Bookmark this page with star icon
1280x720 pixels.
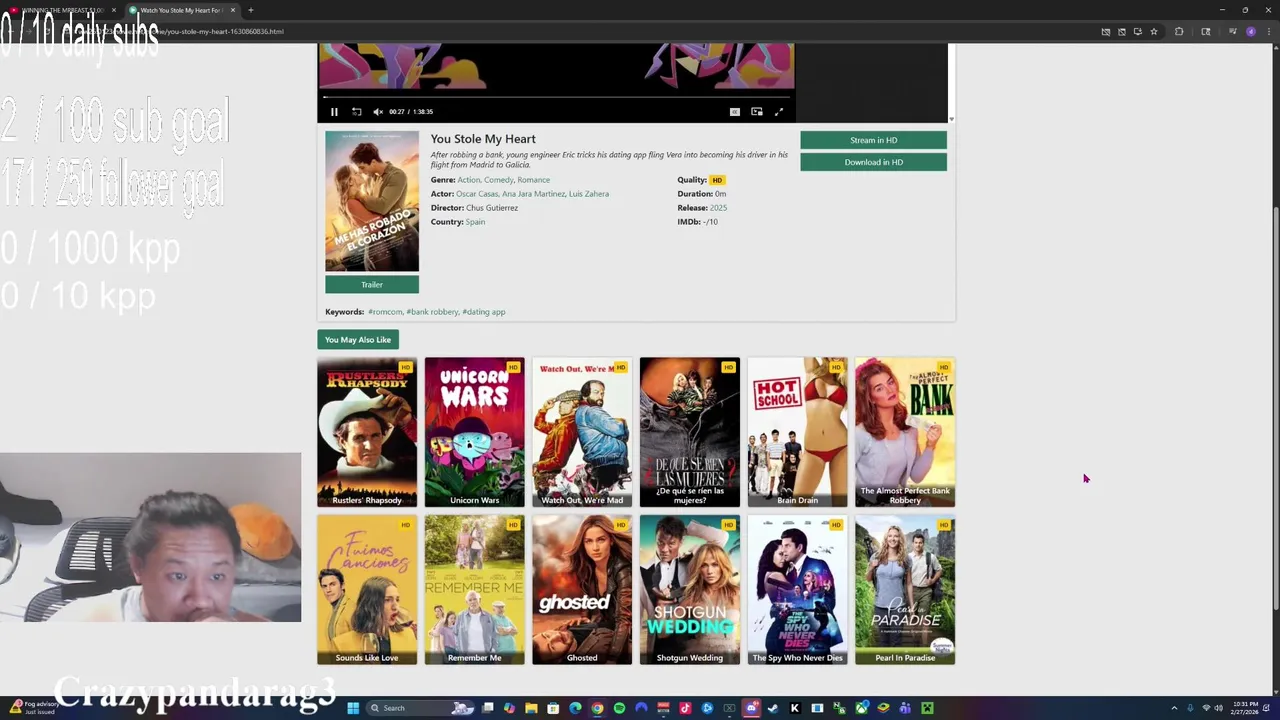pos(1154,31)
